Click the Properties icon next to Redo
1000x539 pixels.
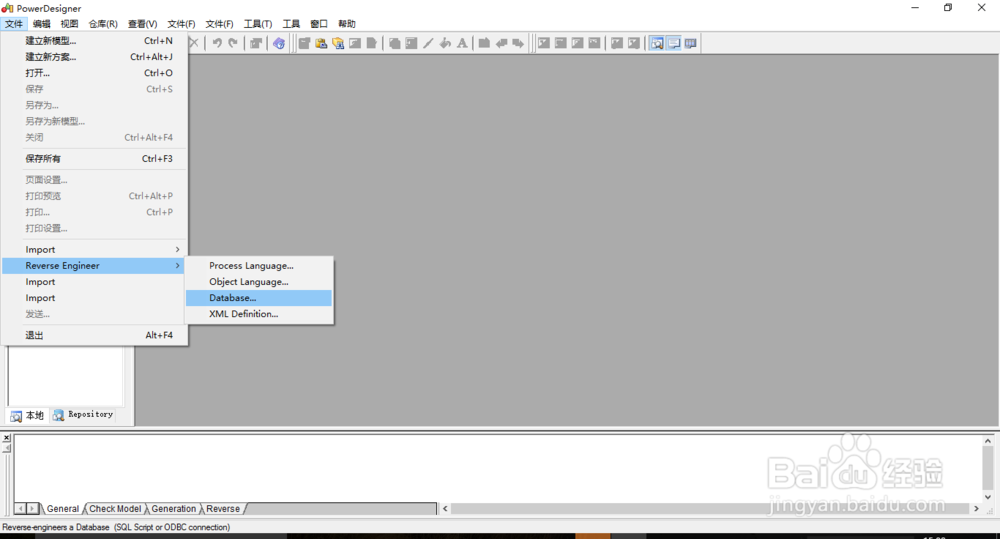[x=256, y=43]
